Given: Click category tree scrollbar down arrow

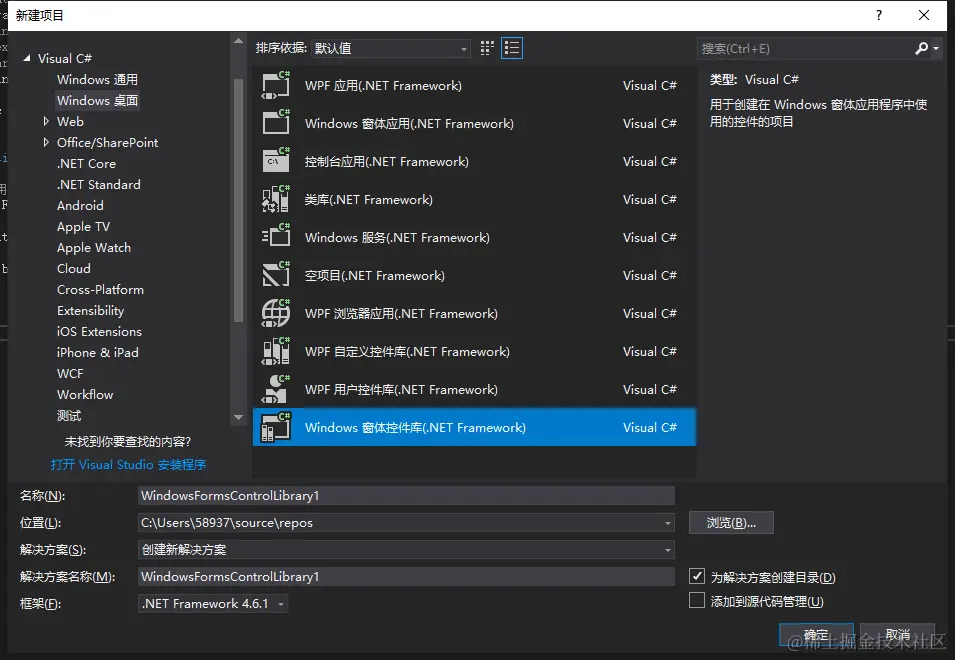Looking at the screenshot, I should (x=238, y=418).
